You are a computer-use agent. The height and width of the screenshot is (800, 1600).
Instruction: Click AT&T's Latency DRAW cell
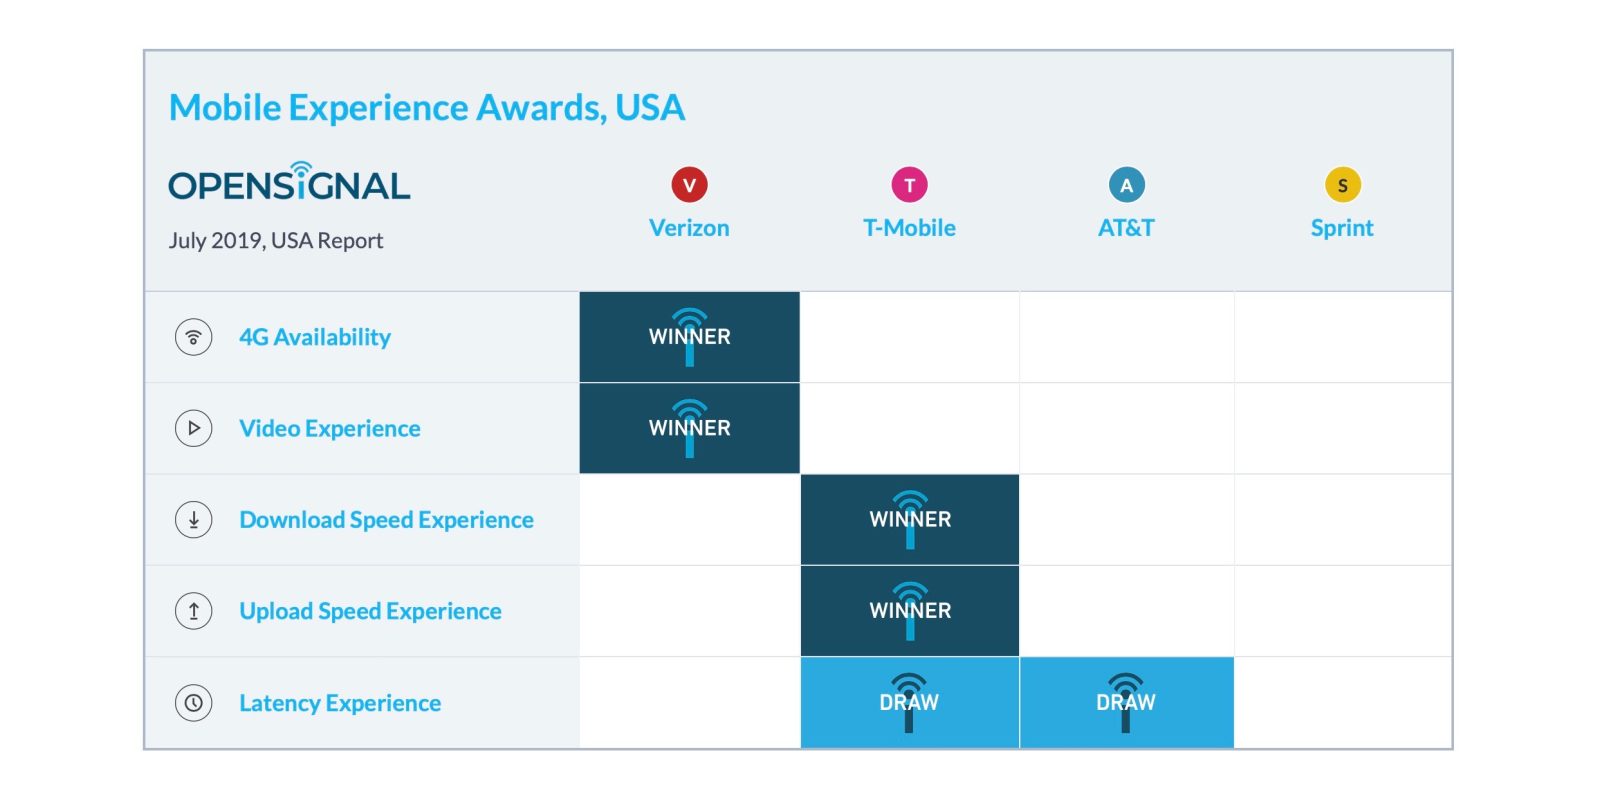1126,703
